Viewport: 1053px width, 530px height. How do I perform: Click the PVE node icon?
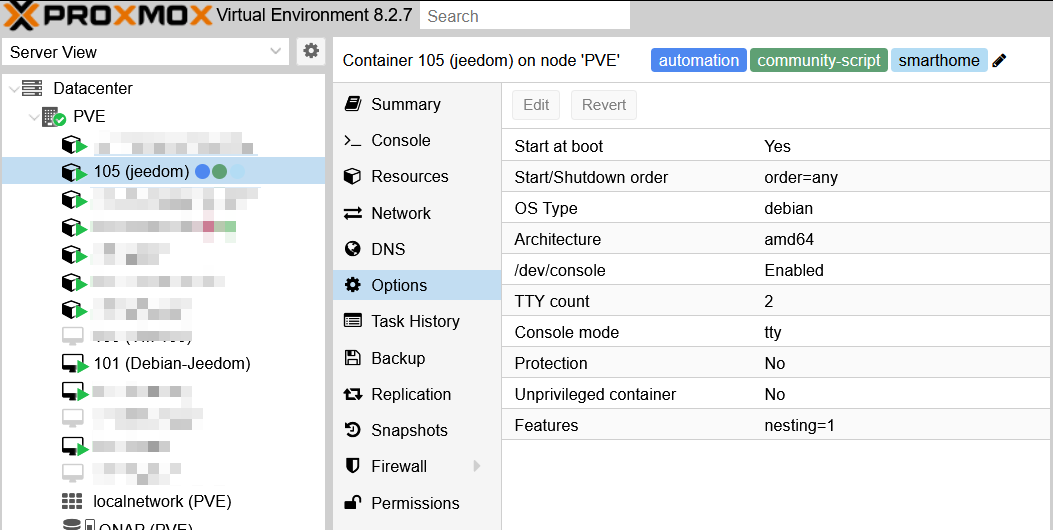pos(53,117)
